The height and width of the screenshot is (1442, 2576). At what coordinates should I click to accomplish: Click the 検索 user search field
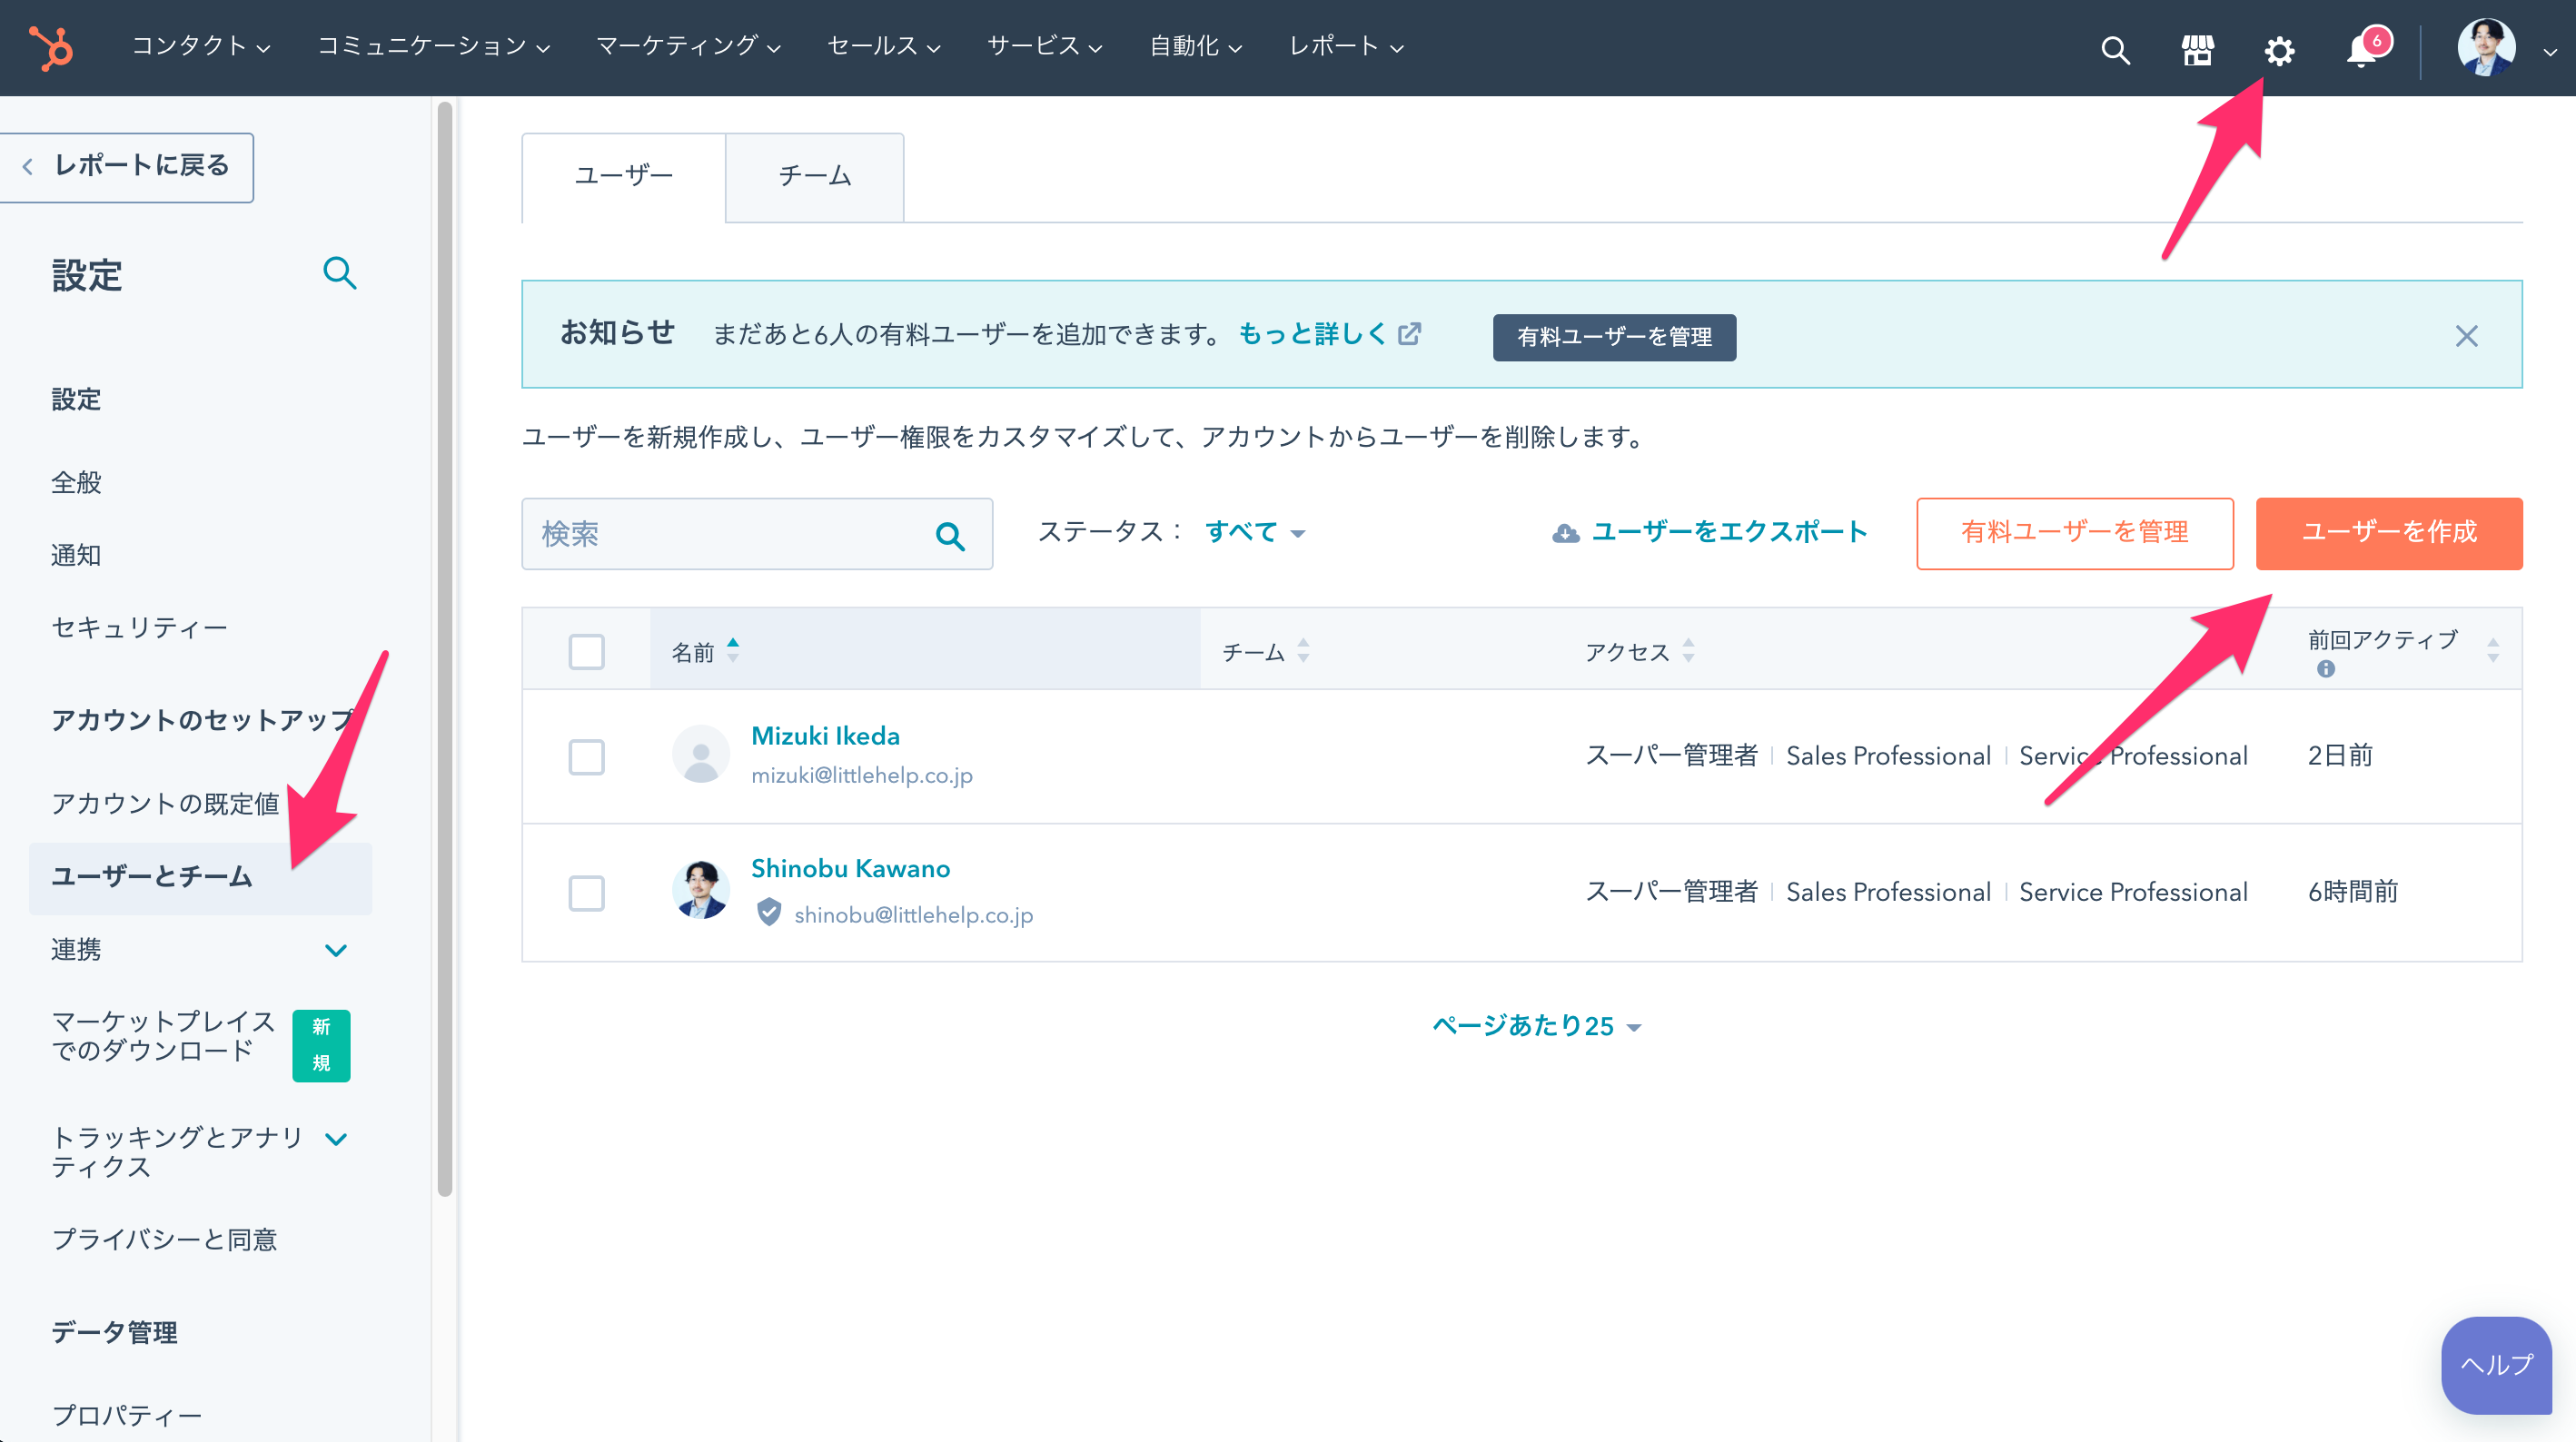[730, 534]
